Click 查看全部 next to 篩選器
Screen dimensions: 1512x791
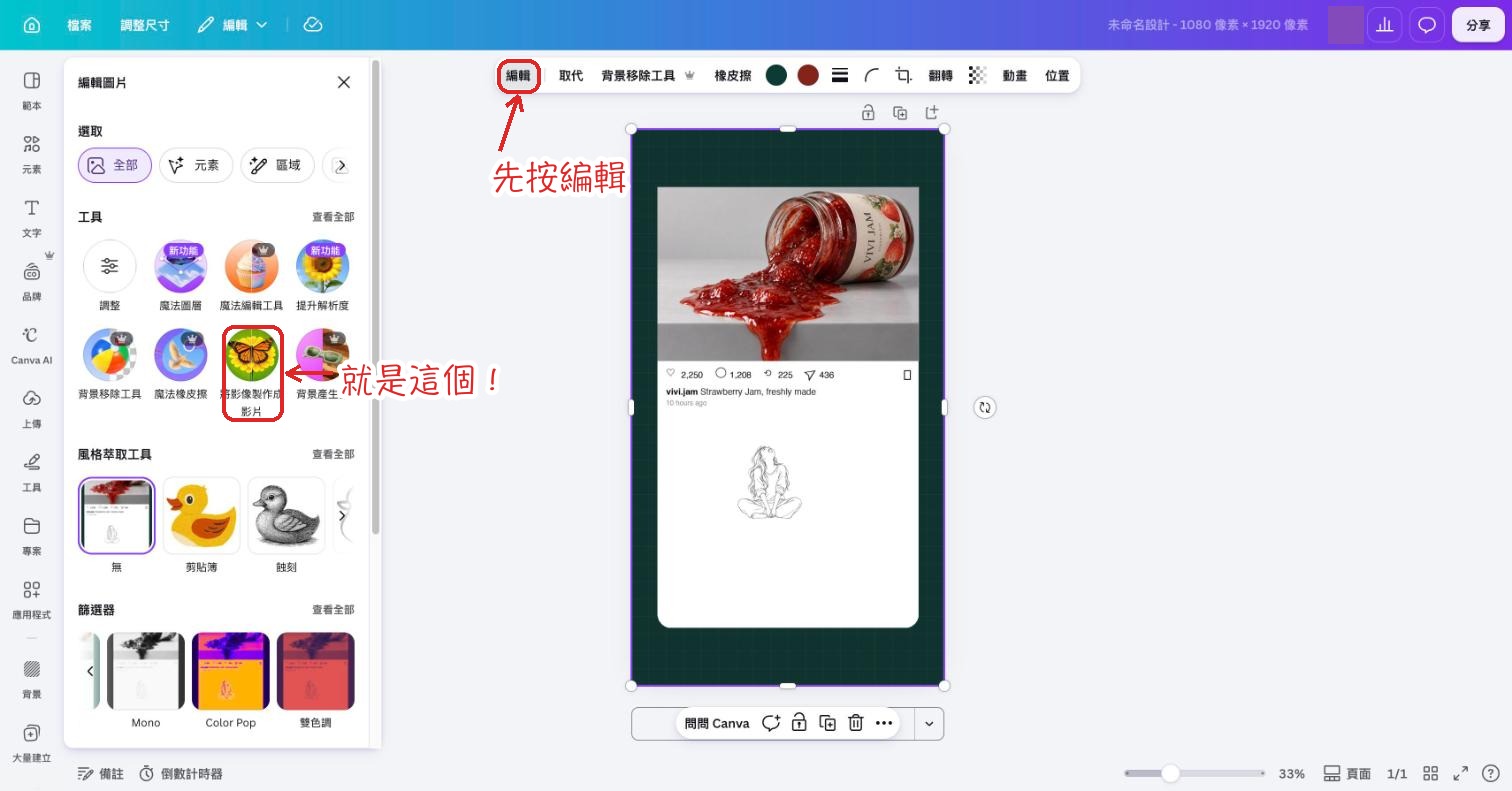[333, 609]
